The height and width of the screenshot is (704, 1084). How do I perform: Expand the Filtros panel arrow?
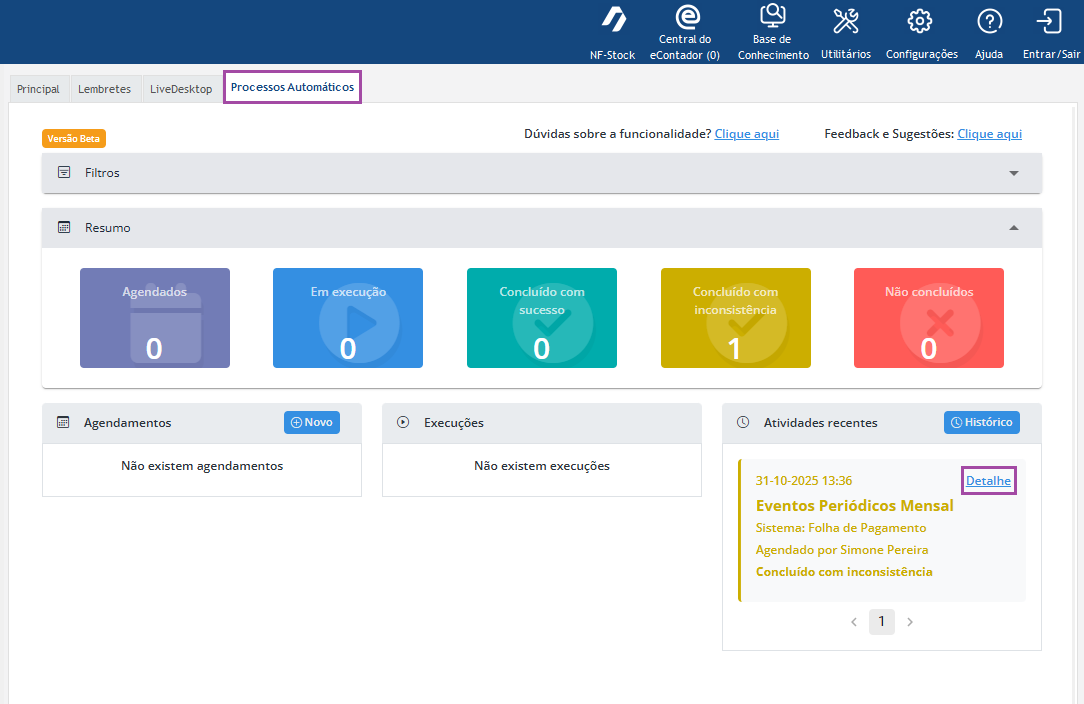click(1014, 173)
